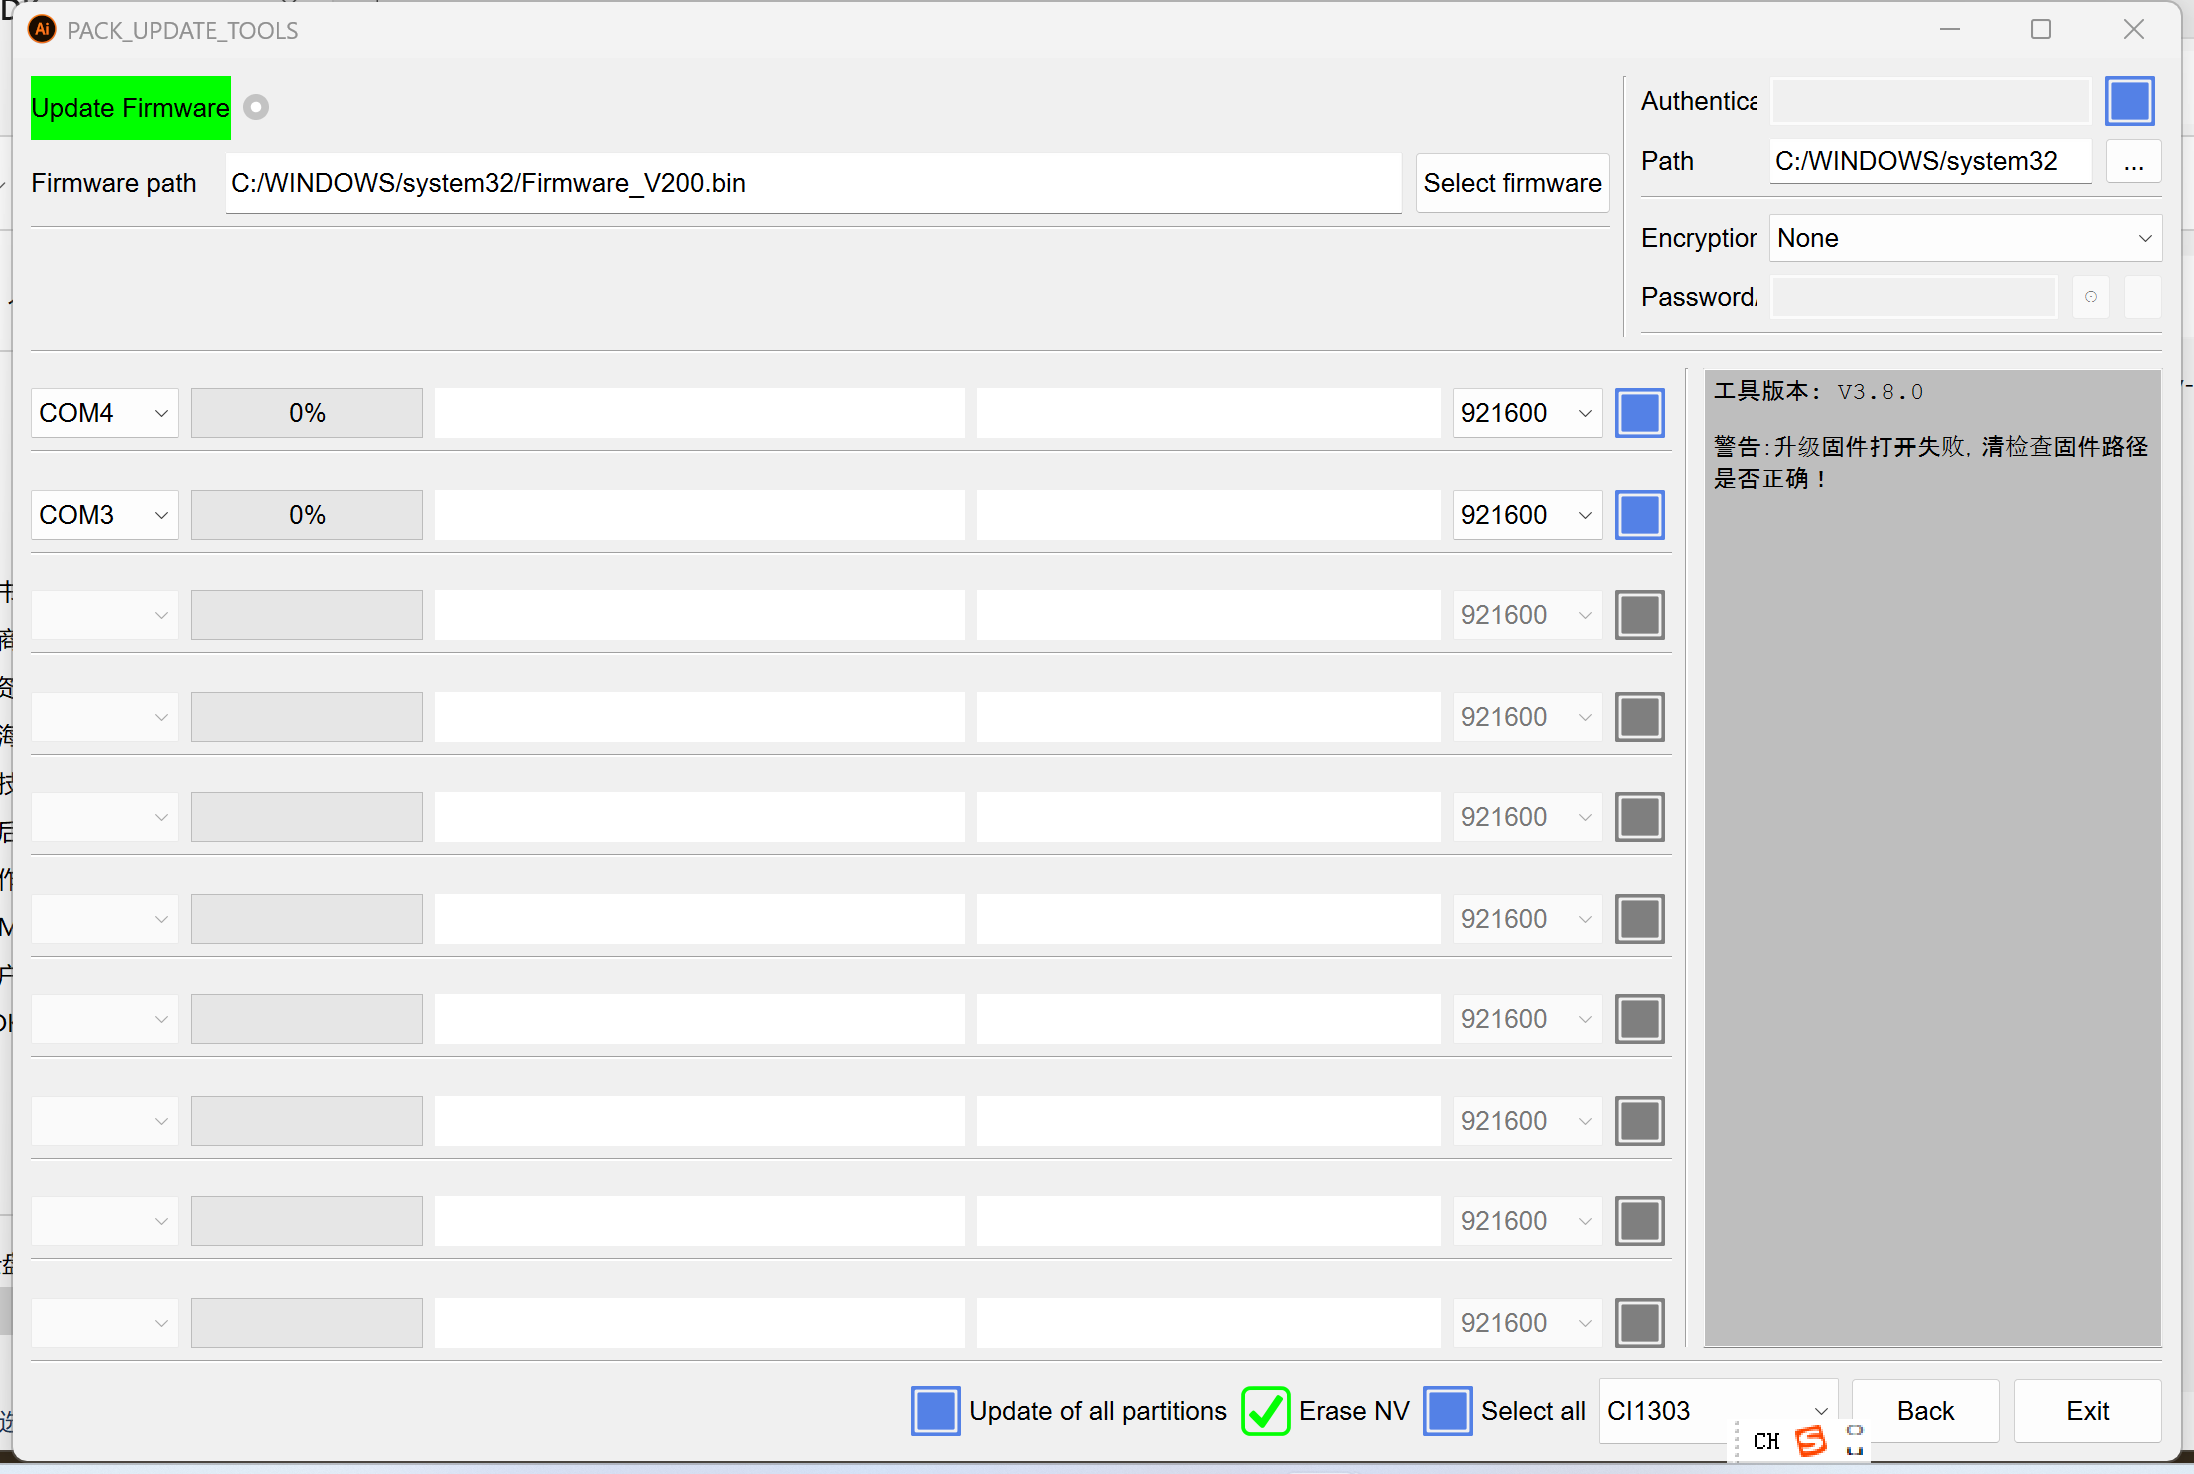The width and height of the screenshot is (2194, 1474).
Task: Click the browse path ellipsis button
Action: point(2133,162)
